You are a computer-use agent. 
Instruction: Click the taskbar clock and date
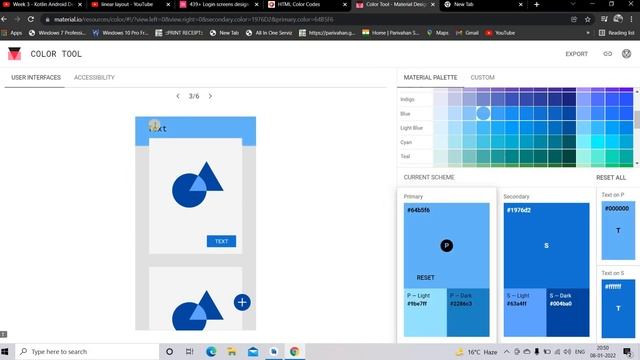[602, 351]
